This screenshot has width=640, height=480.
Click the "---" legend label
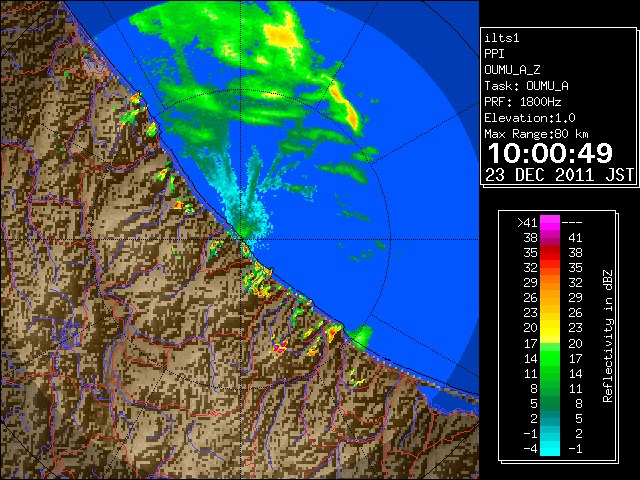[x=572, y=223]
